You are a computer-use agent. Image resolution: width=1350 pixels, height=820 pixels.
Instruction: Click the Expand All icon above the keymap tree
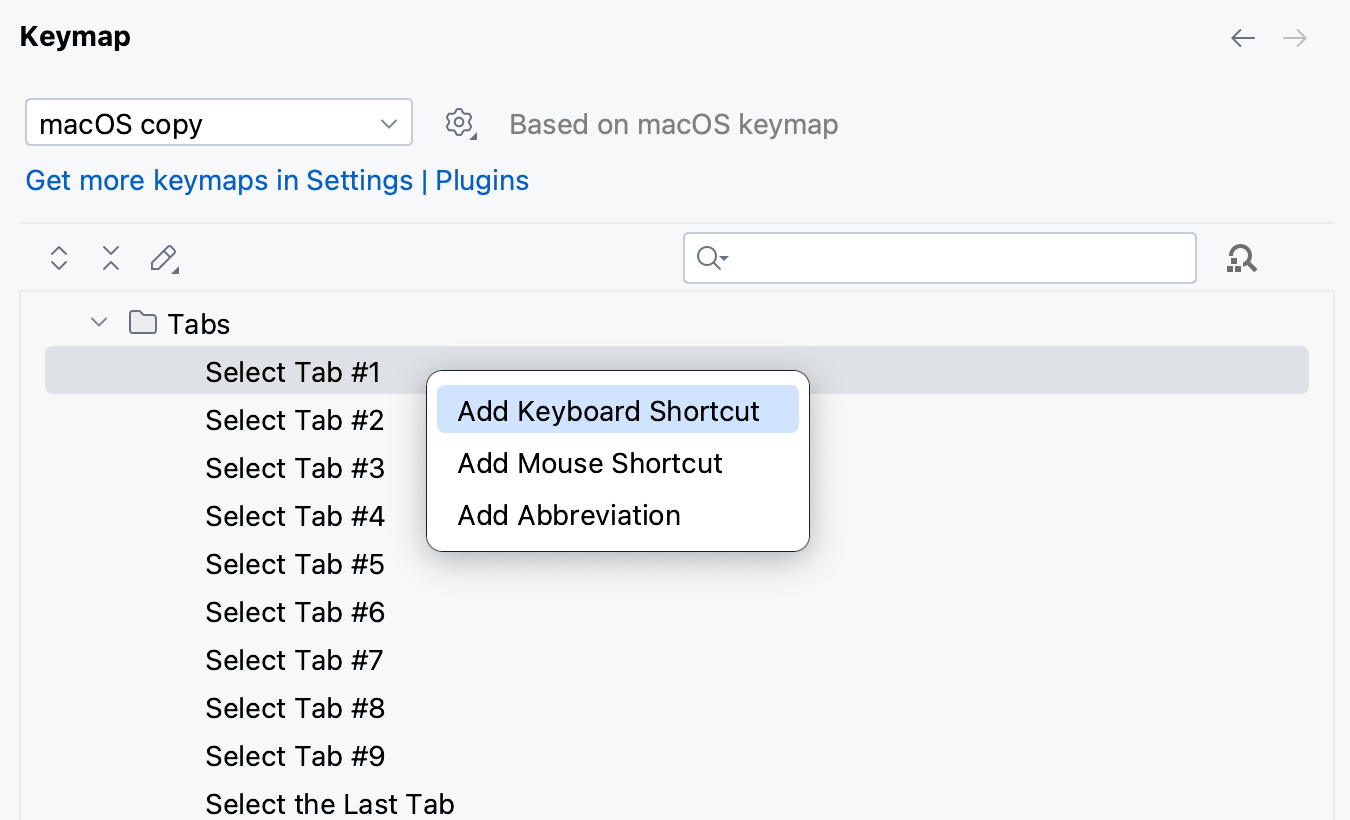(x=58, y=258)
